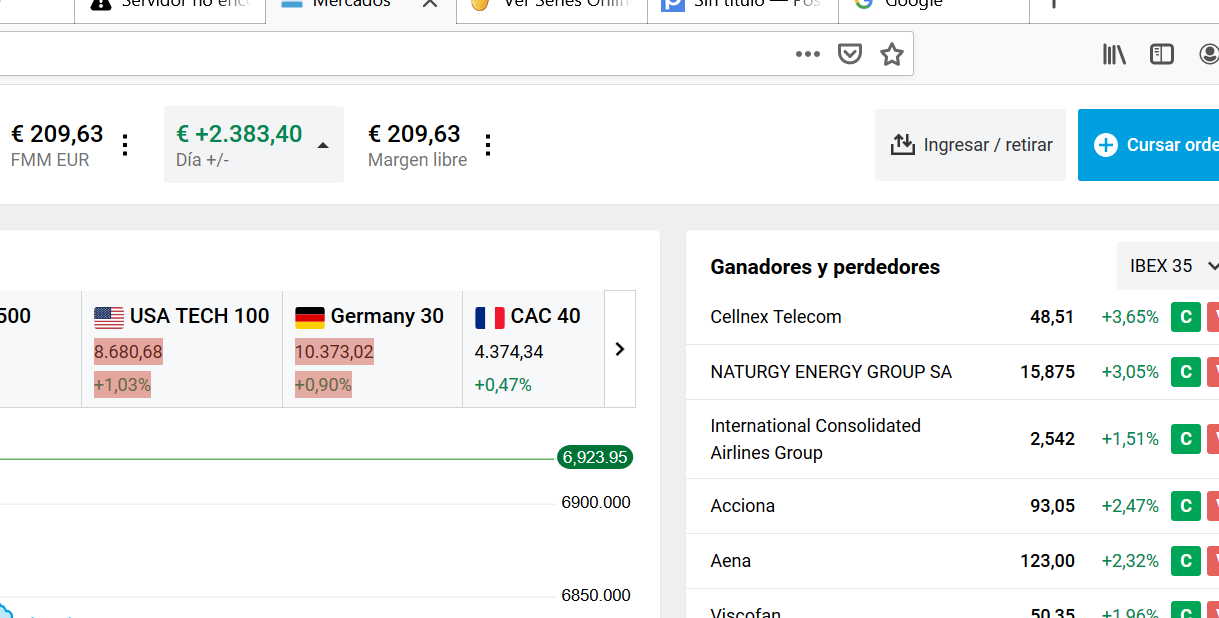The width and height of the screenshot is (1219, 618).
Task: Click the France flag icon
Action: 490,318
